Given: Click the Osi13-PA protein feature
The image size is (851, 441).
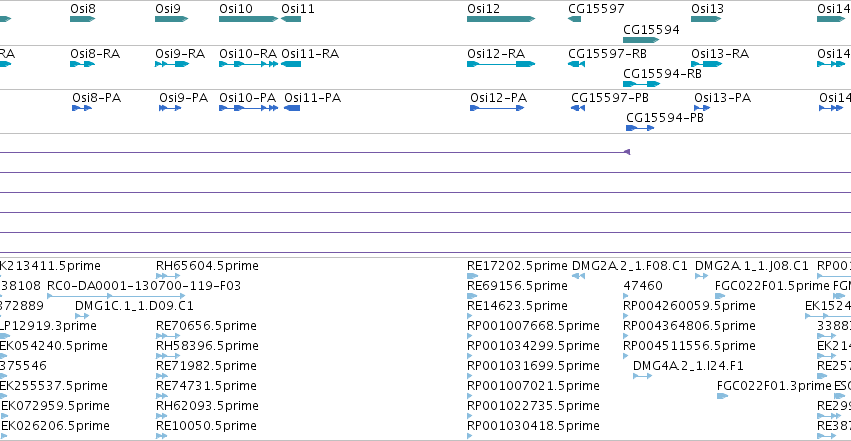Looking at the screenshot, I should [x=702, y=108].
